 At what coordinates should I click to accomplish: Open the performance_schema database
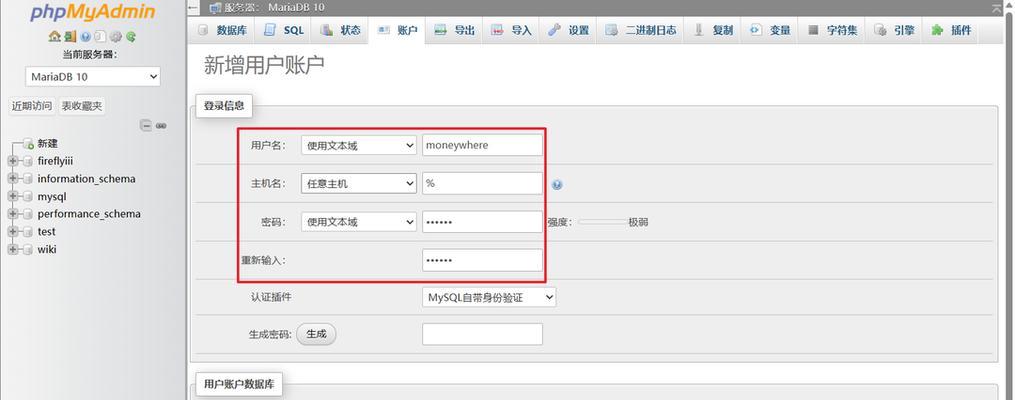[x=89, y=214]
